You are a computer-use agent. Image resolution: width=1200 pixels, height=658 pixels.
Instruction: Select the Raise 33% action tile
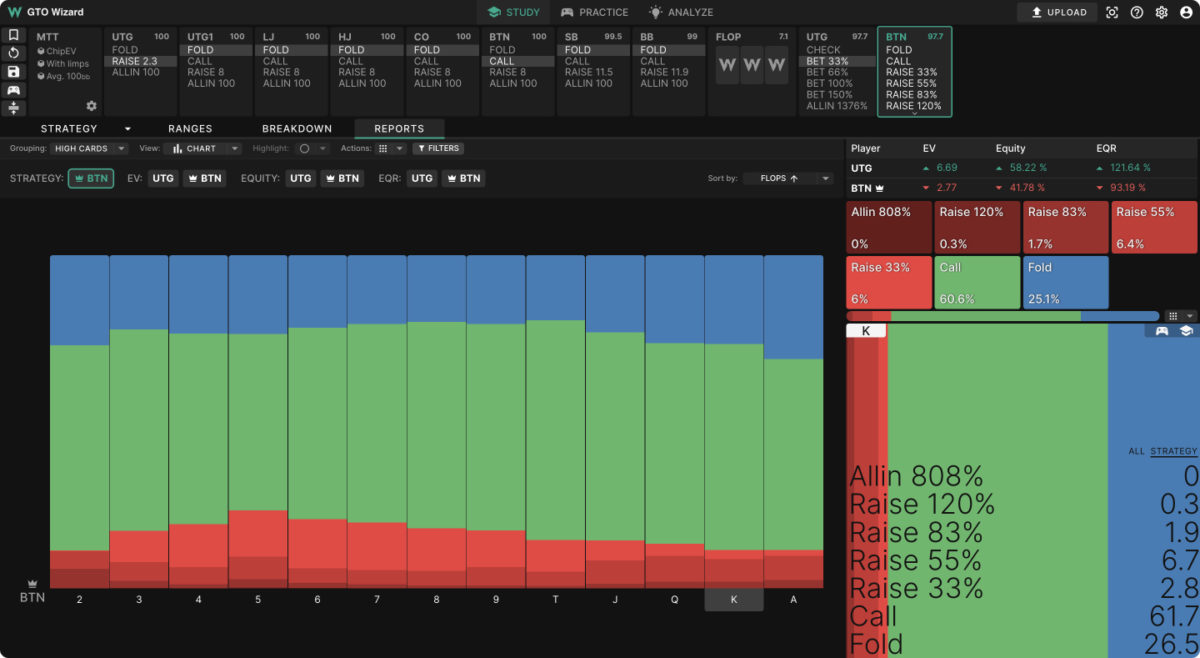(x=888, y=282)
